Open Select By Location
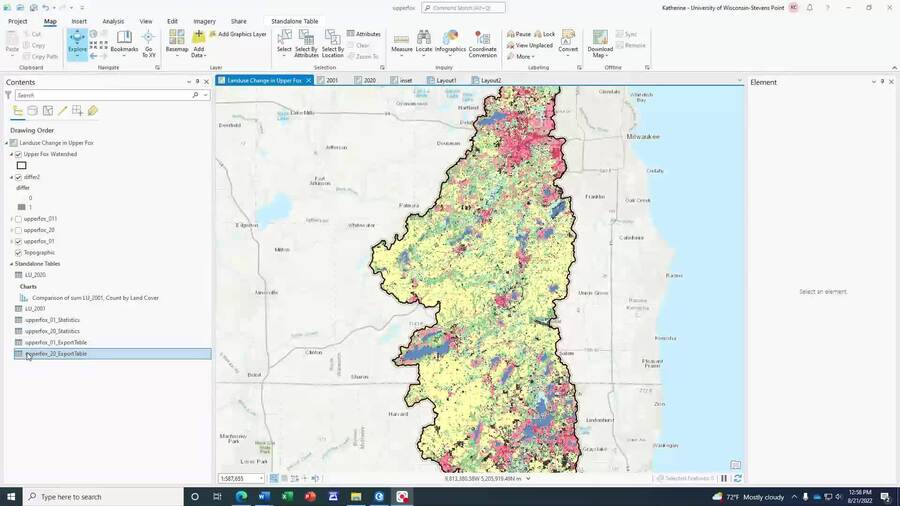The width and height of the screenshot is (900, 506). point(332,44)
